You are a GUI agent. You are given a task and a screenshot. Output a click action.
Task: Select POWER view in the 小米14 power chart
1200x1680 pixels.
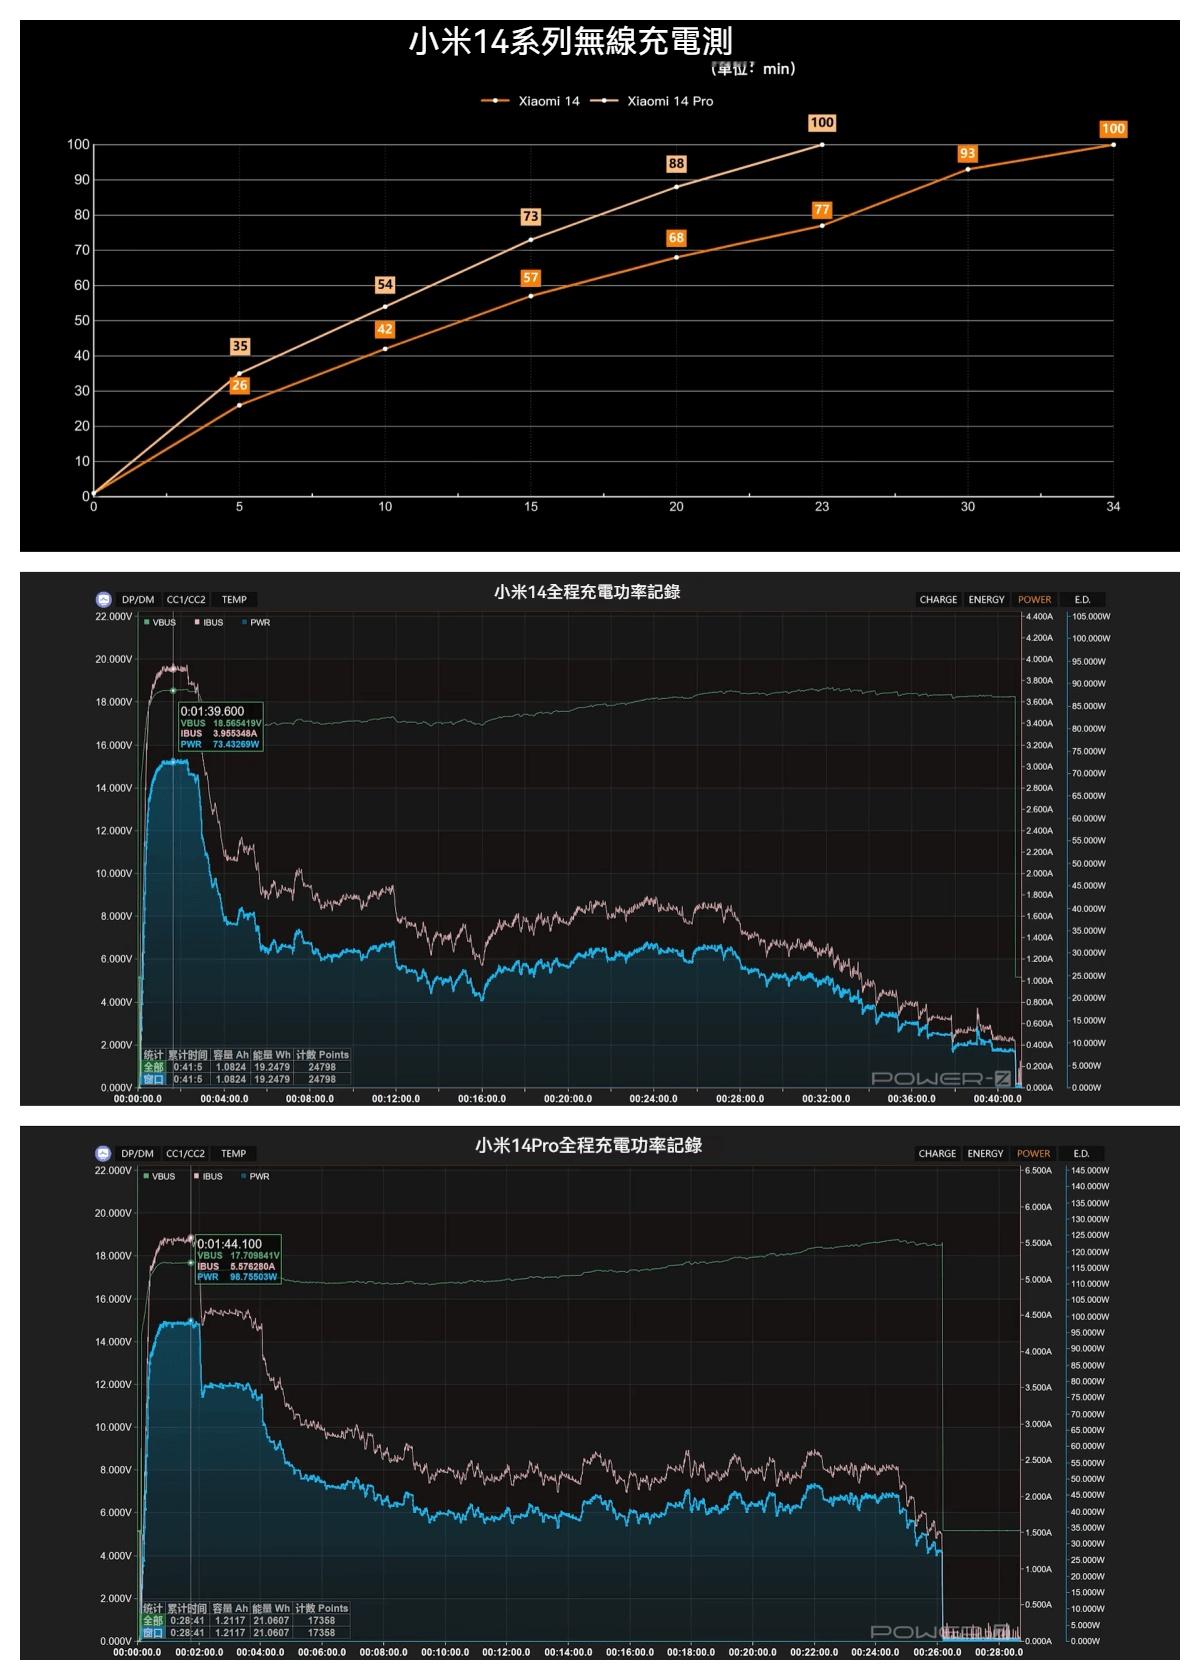point(1034,600)
